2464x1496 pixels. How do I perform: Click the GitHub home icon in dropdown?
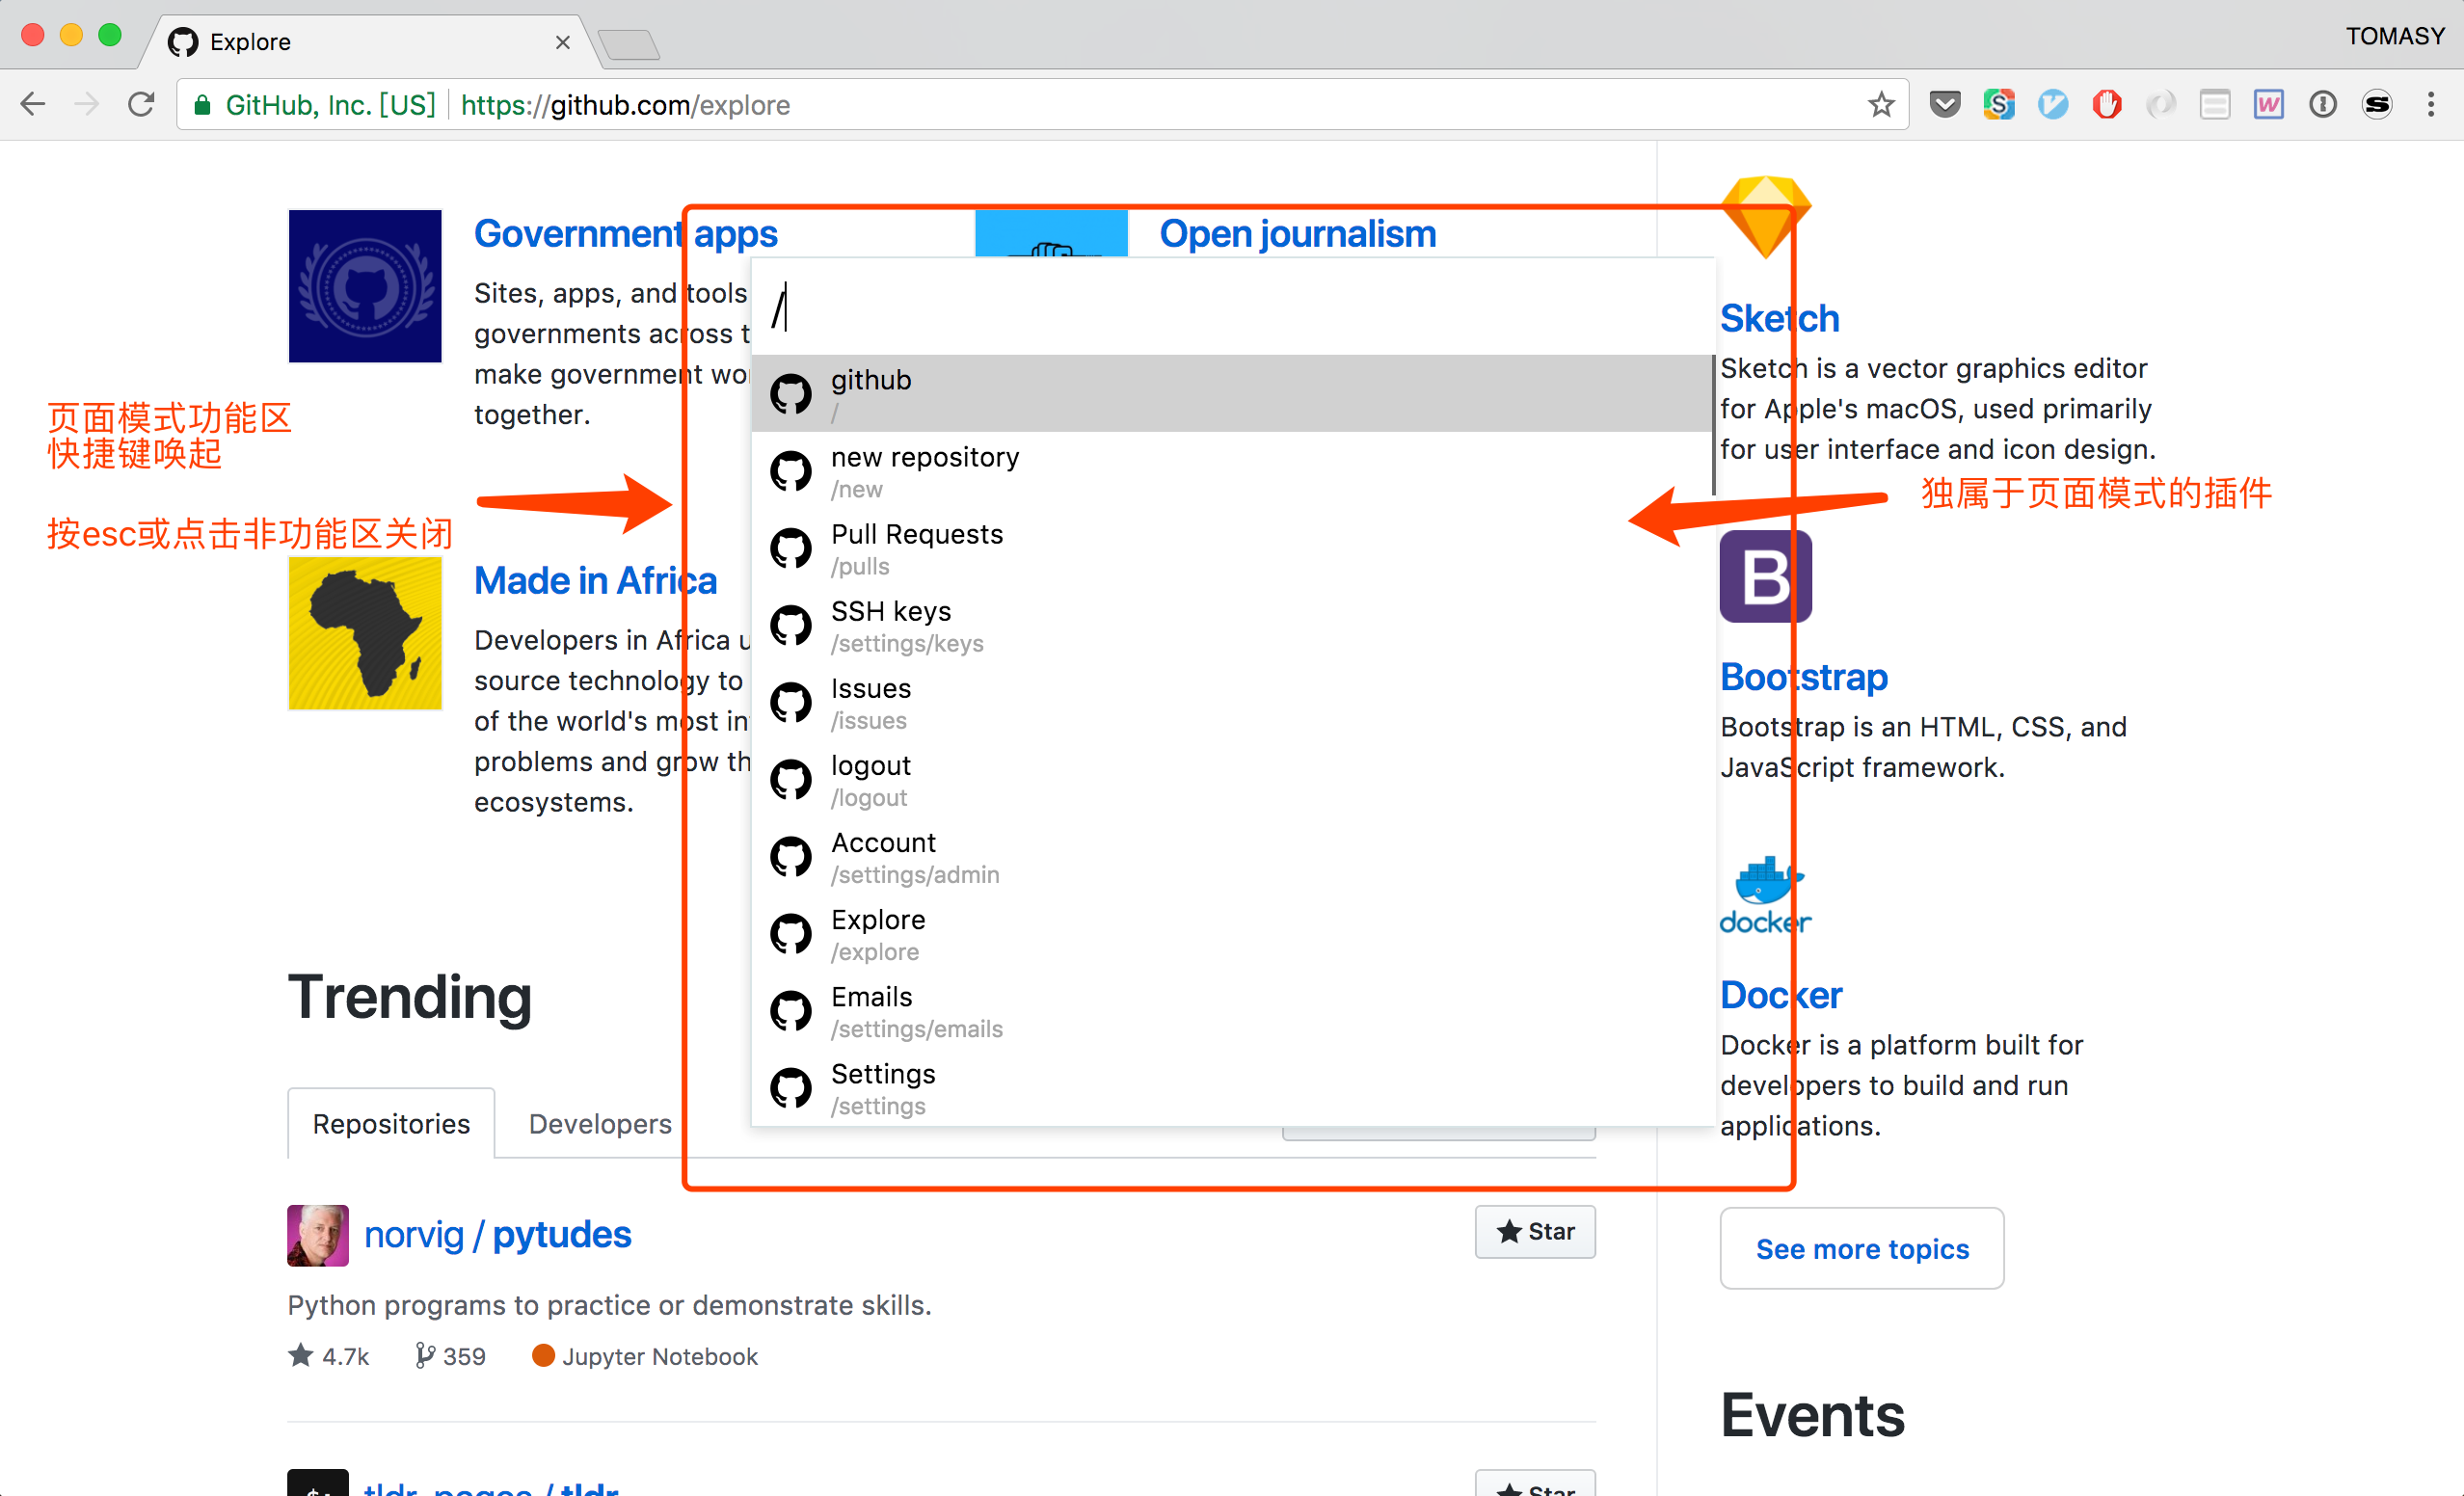pos(790,390)
